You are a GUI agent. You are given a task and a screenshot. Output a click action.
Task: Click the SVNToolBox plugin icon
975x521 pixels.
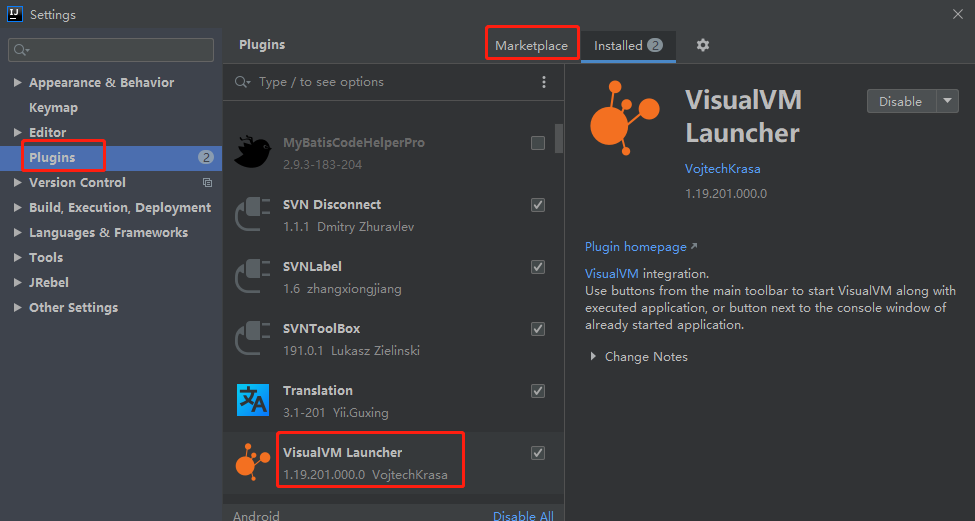252,338
